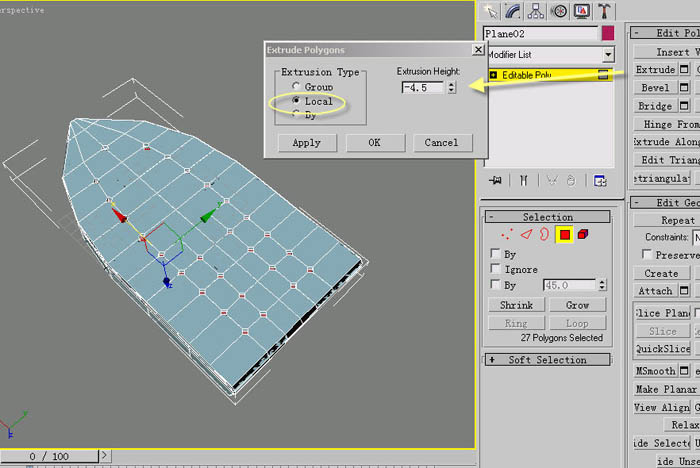700x468 pixels.
Task: Click the Bridge button
Action: click(x=655, y=106)
